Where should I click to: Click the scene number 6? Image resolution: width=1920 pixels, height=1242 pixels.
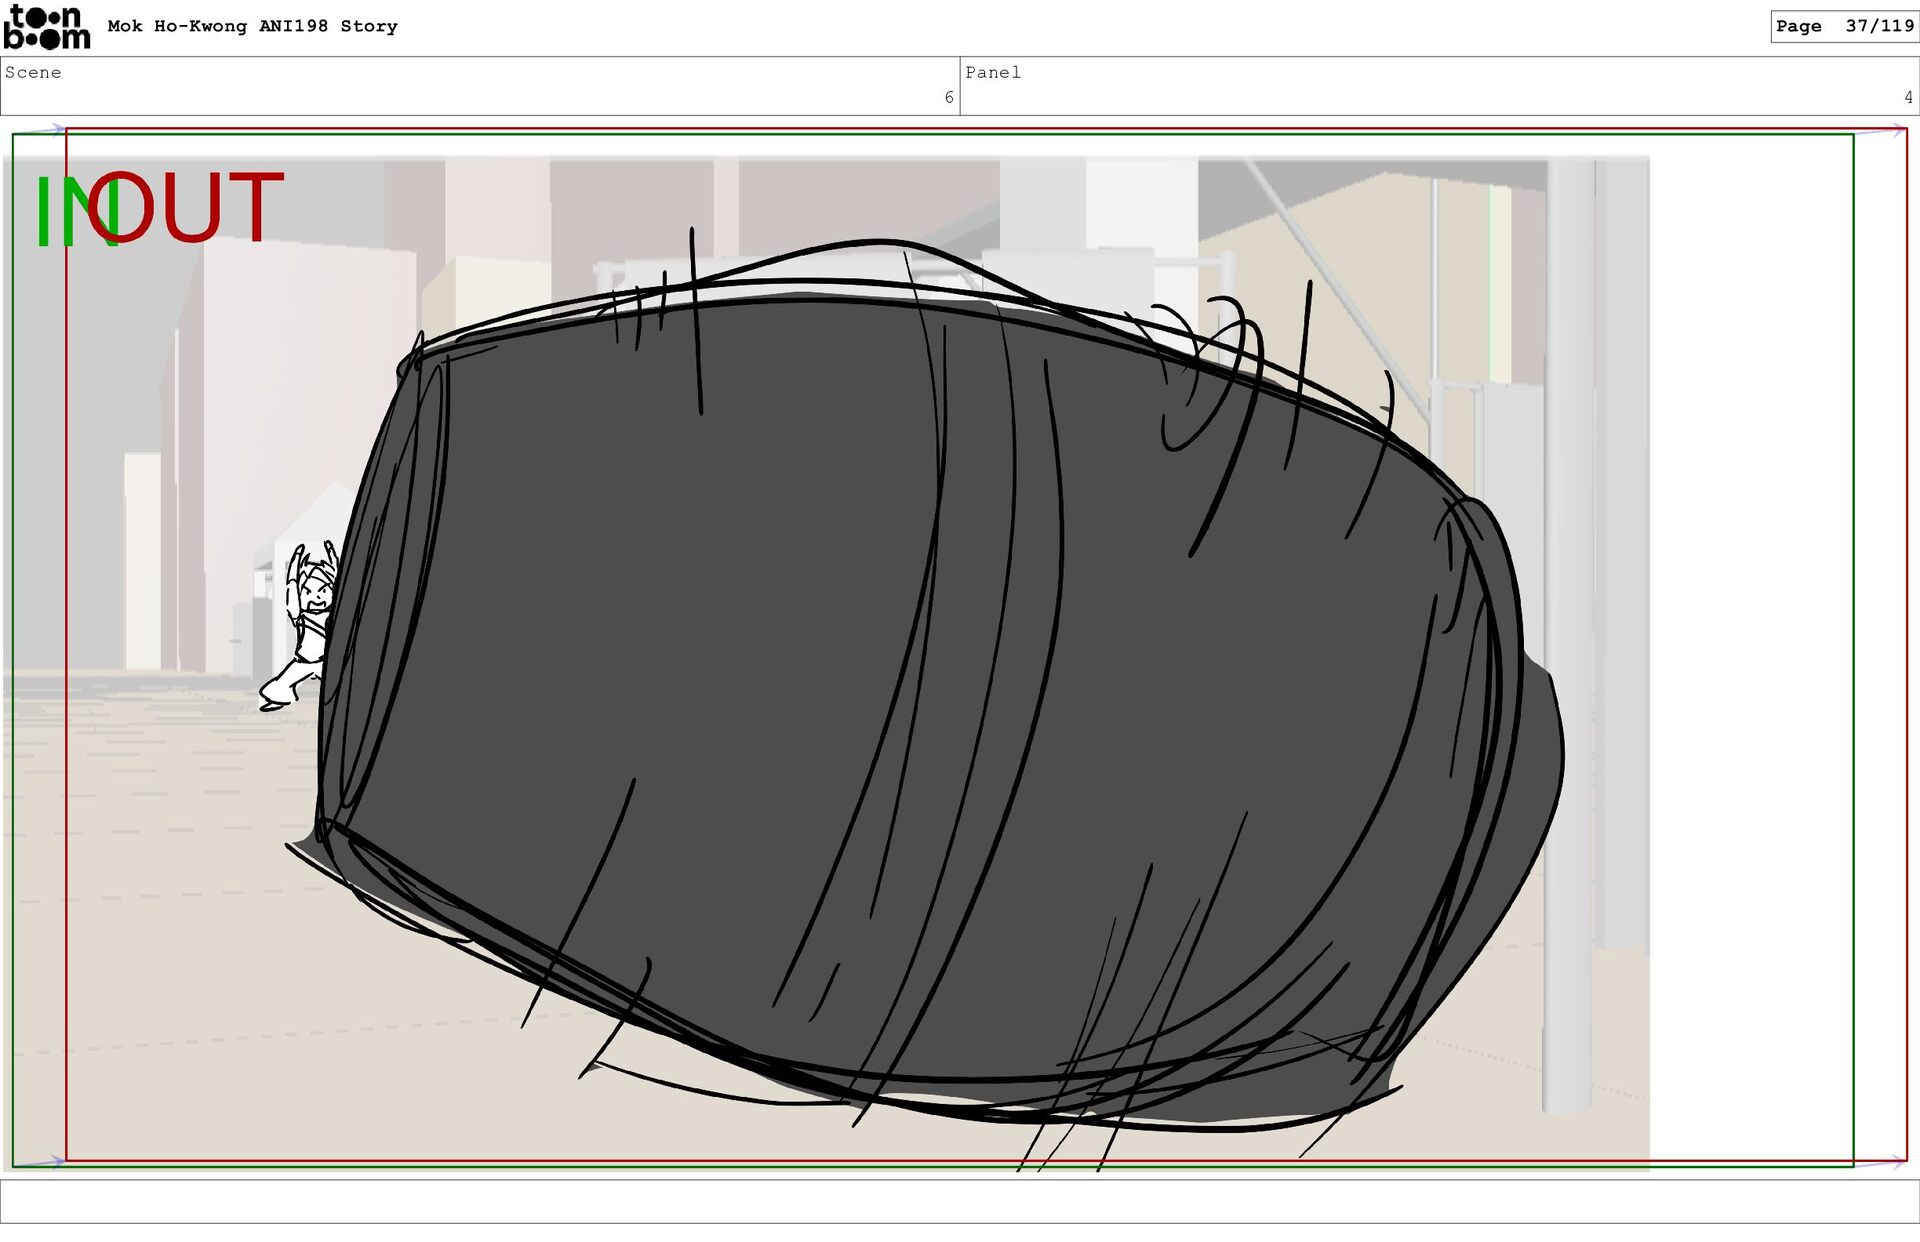[x=948, y=97]
